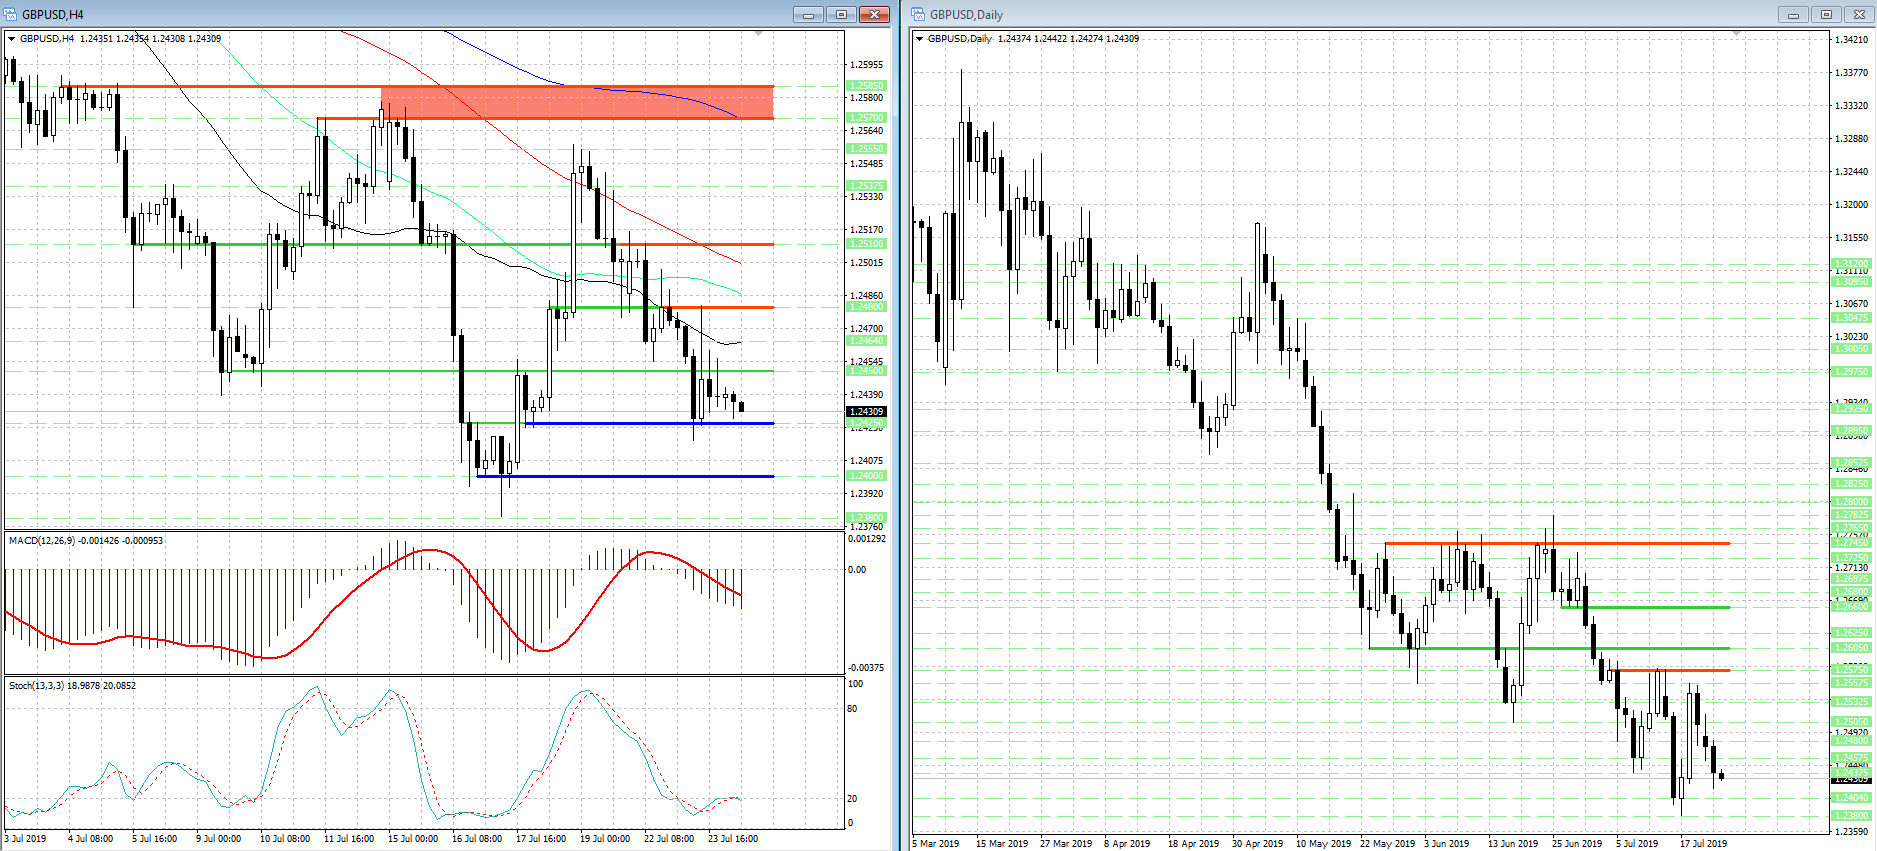Click the 1.25550 price level label
Image resolution: width=1877 pixels, height=851 pixels.
click(867, 149)
